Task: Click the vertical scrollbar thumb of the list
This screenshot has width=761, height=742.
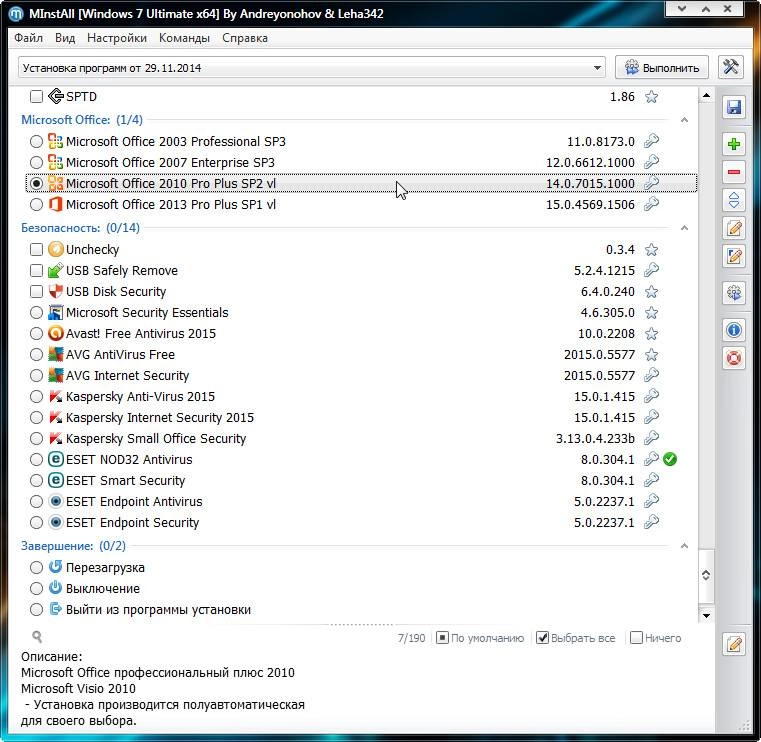Action: pos(706,576)
